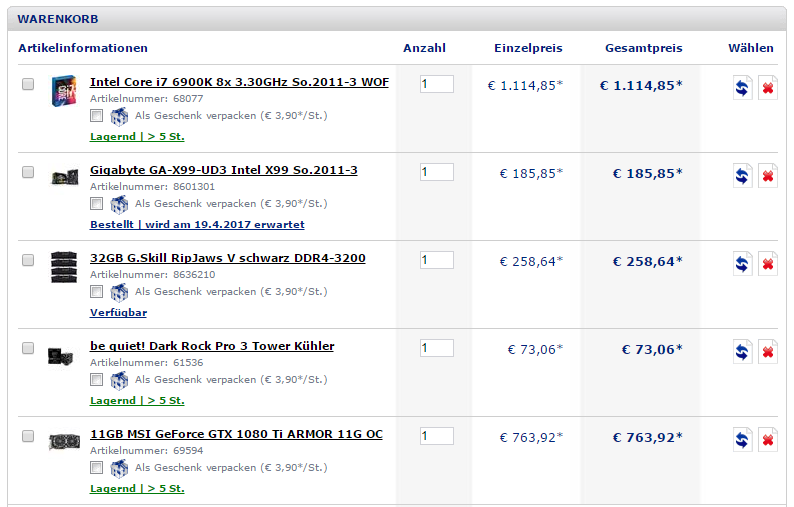Select the MSI GeForce GTX 1080 Ti row checkbox
This screenshot has width=794, height=507.
click(28, 436)
